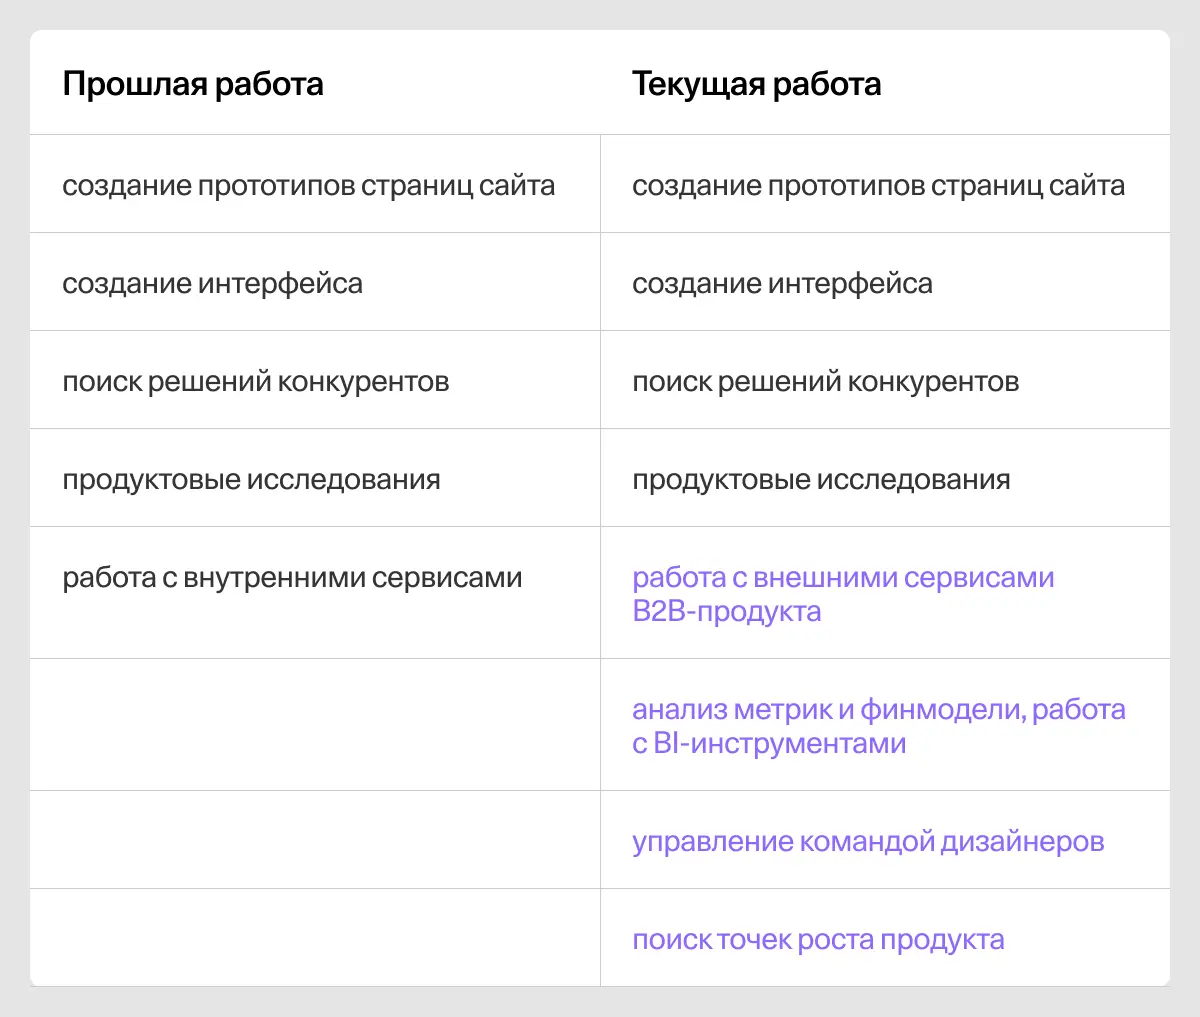1200x1017 pixels.
Task: Select 'поиск решений конкурентов' in right column
Action: [825, 380]
